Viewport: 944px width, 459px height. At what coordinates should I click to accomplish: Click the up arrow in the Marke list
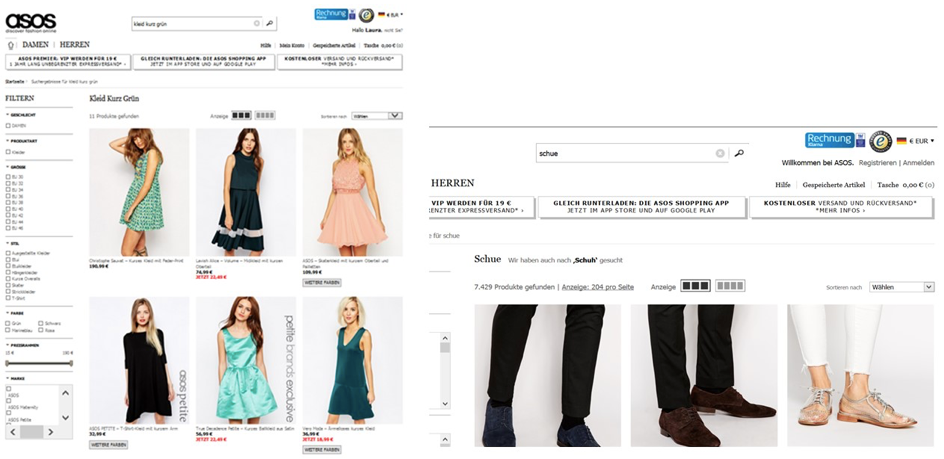[x=66, y=393]
